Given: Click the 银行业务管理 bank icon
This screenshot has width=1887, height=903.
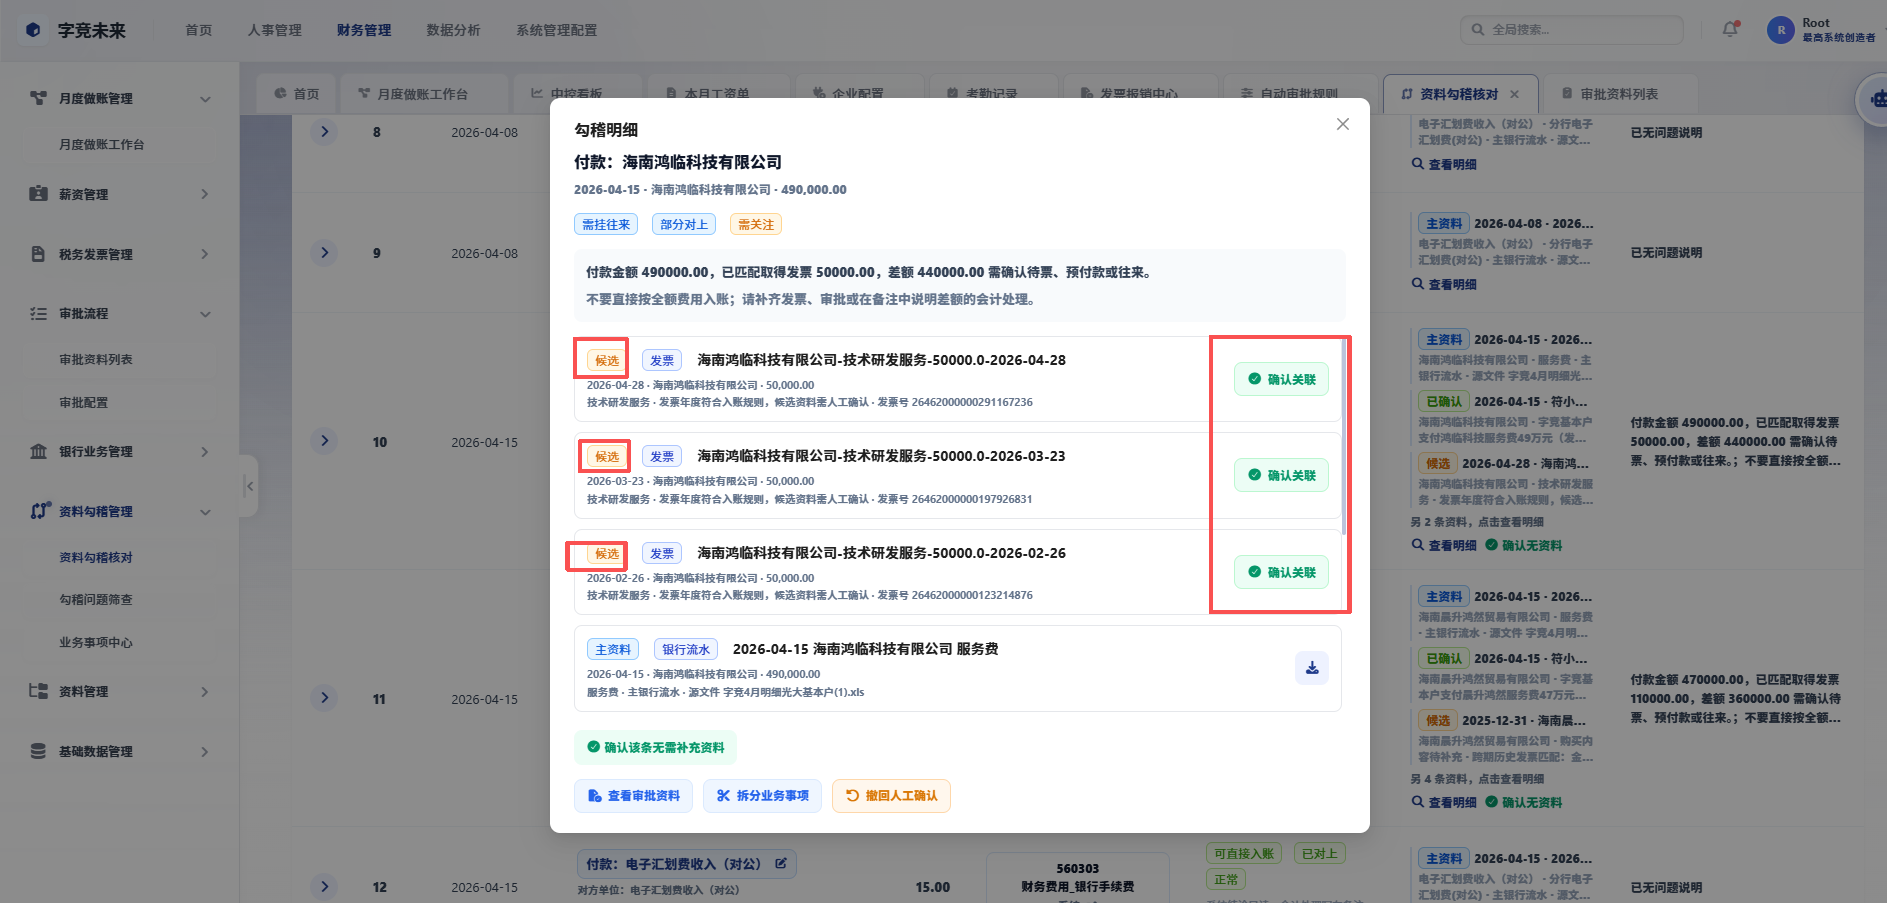Looking at the screenshot, I should (39, 452).
